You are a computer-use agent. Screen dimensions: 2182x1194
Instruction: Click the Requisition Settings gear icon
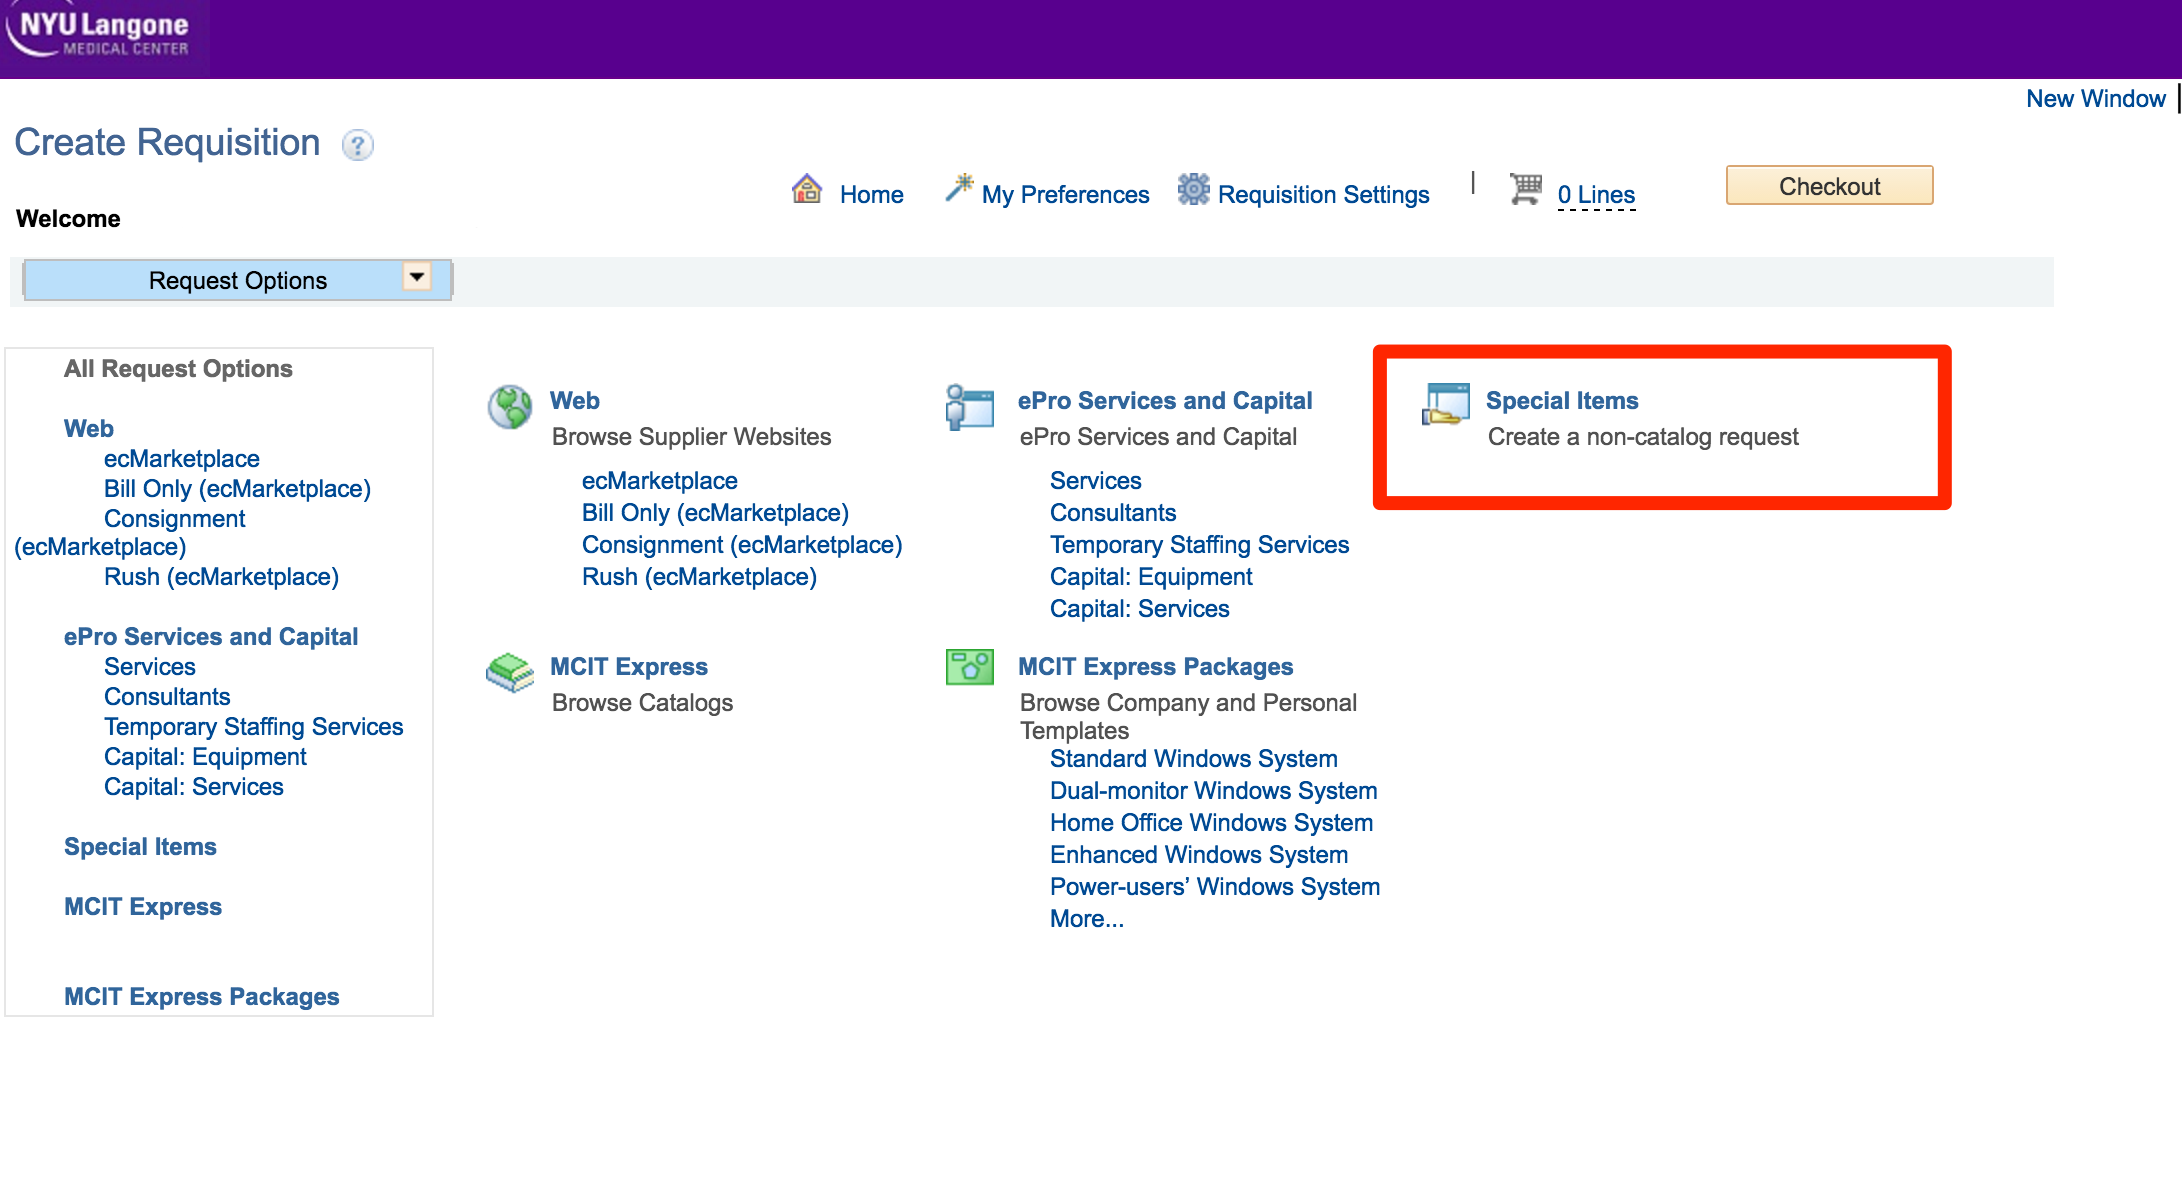pos(1193,189)
